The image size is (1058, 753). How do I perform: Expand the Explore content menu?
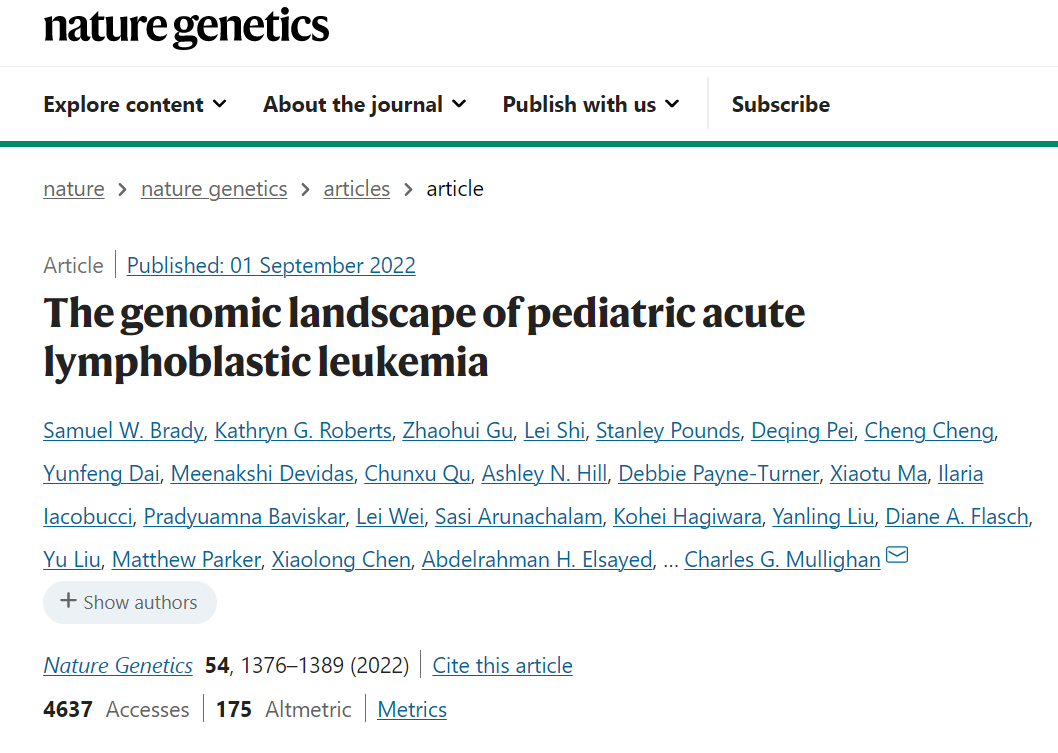click(135, 105)
